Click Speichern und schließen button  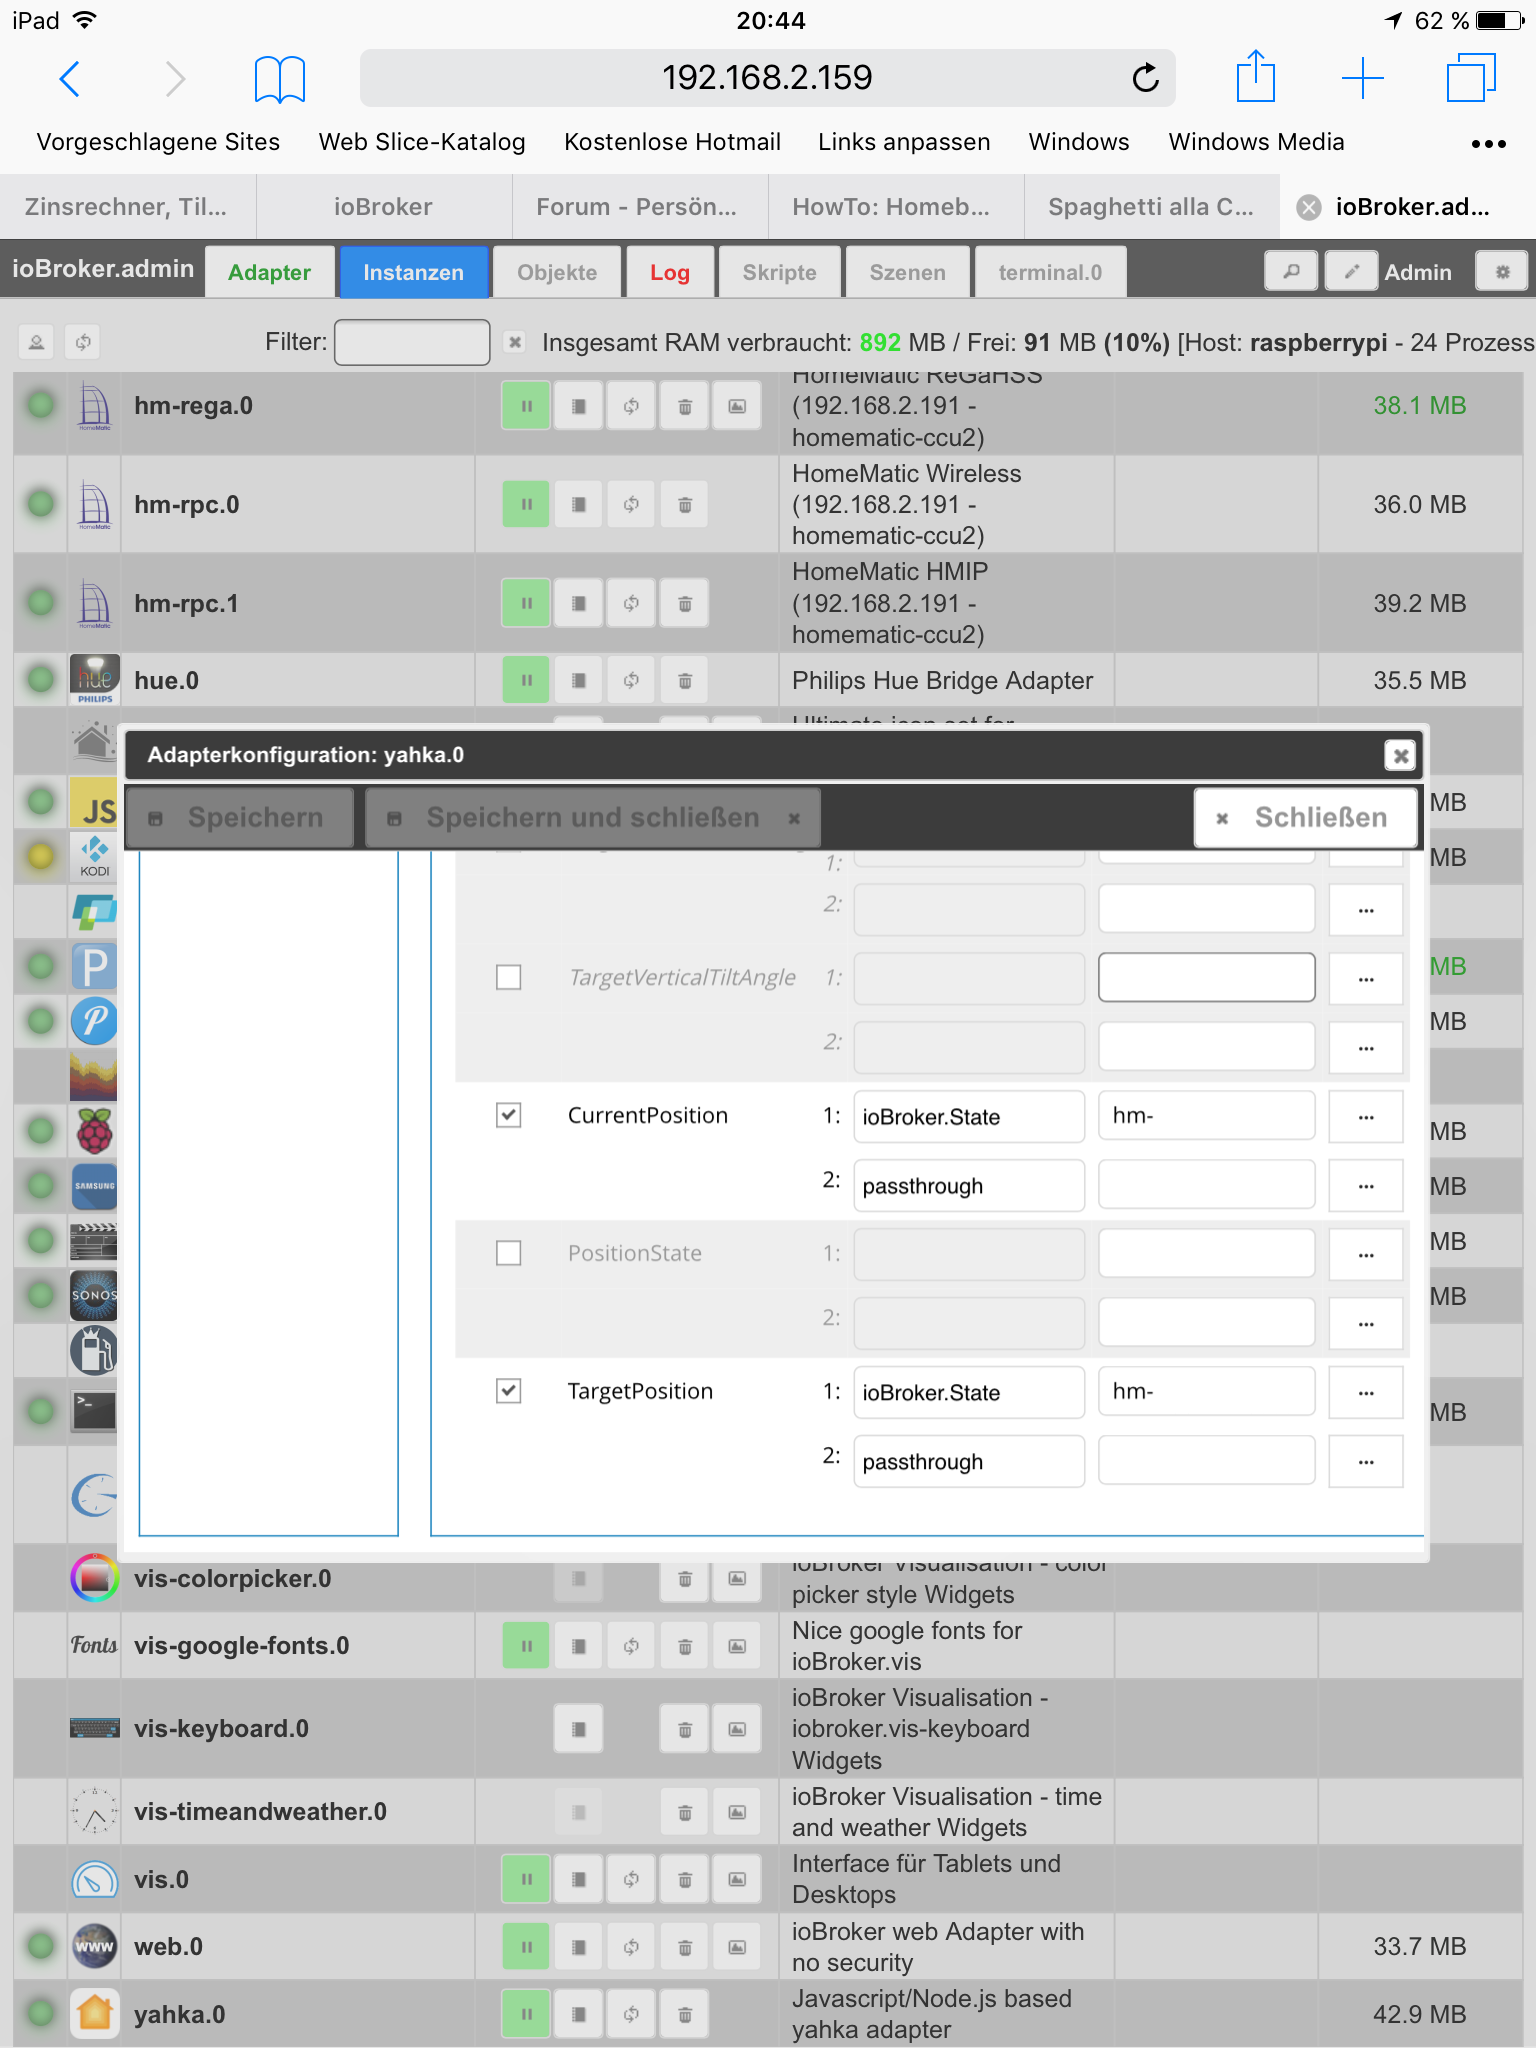click(593, 818)
